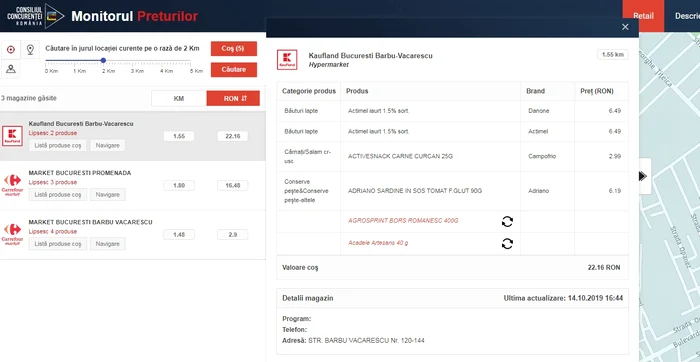Click the 1.48 distance value
Image resolution: width=700 pixels, height=362 pixels.
(179, 234)
